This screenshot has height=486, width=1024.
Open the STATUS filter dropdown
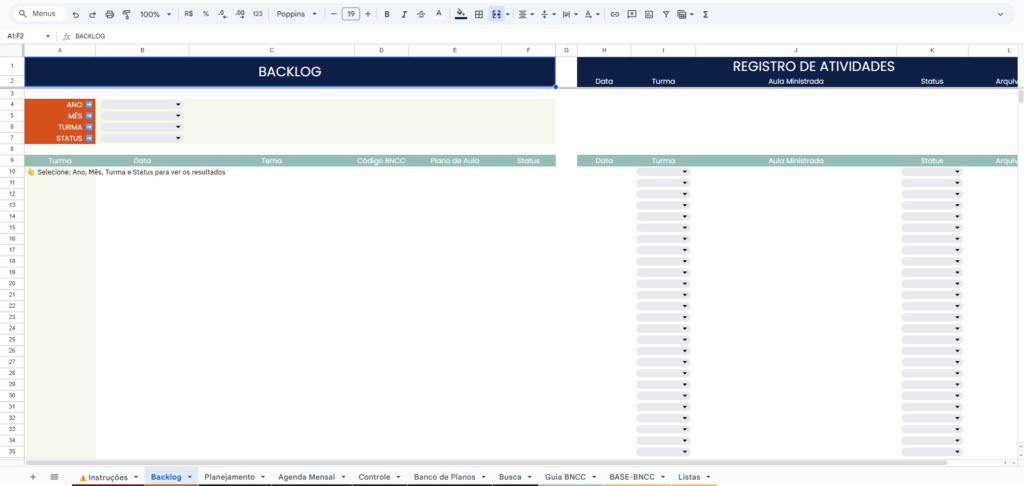click(141, 138)
